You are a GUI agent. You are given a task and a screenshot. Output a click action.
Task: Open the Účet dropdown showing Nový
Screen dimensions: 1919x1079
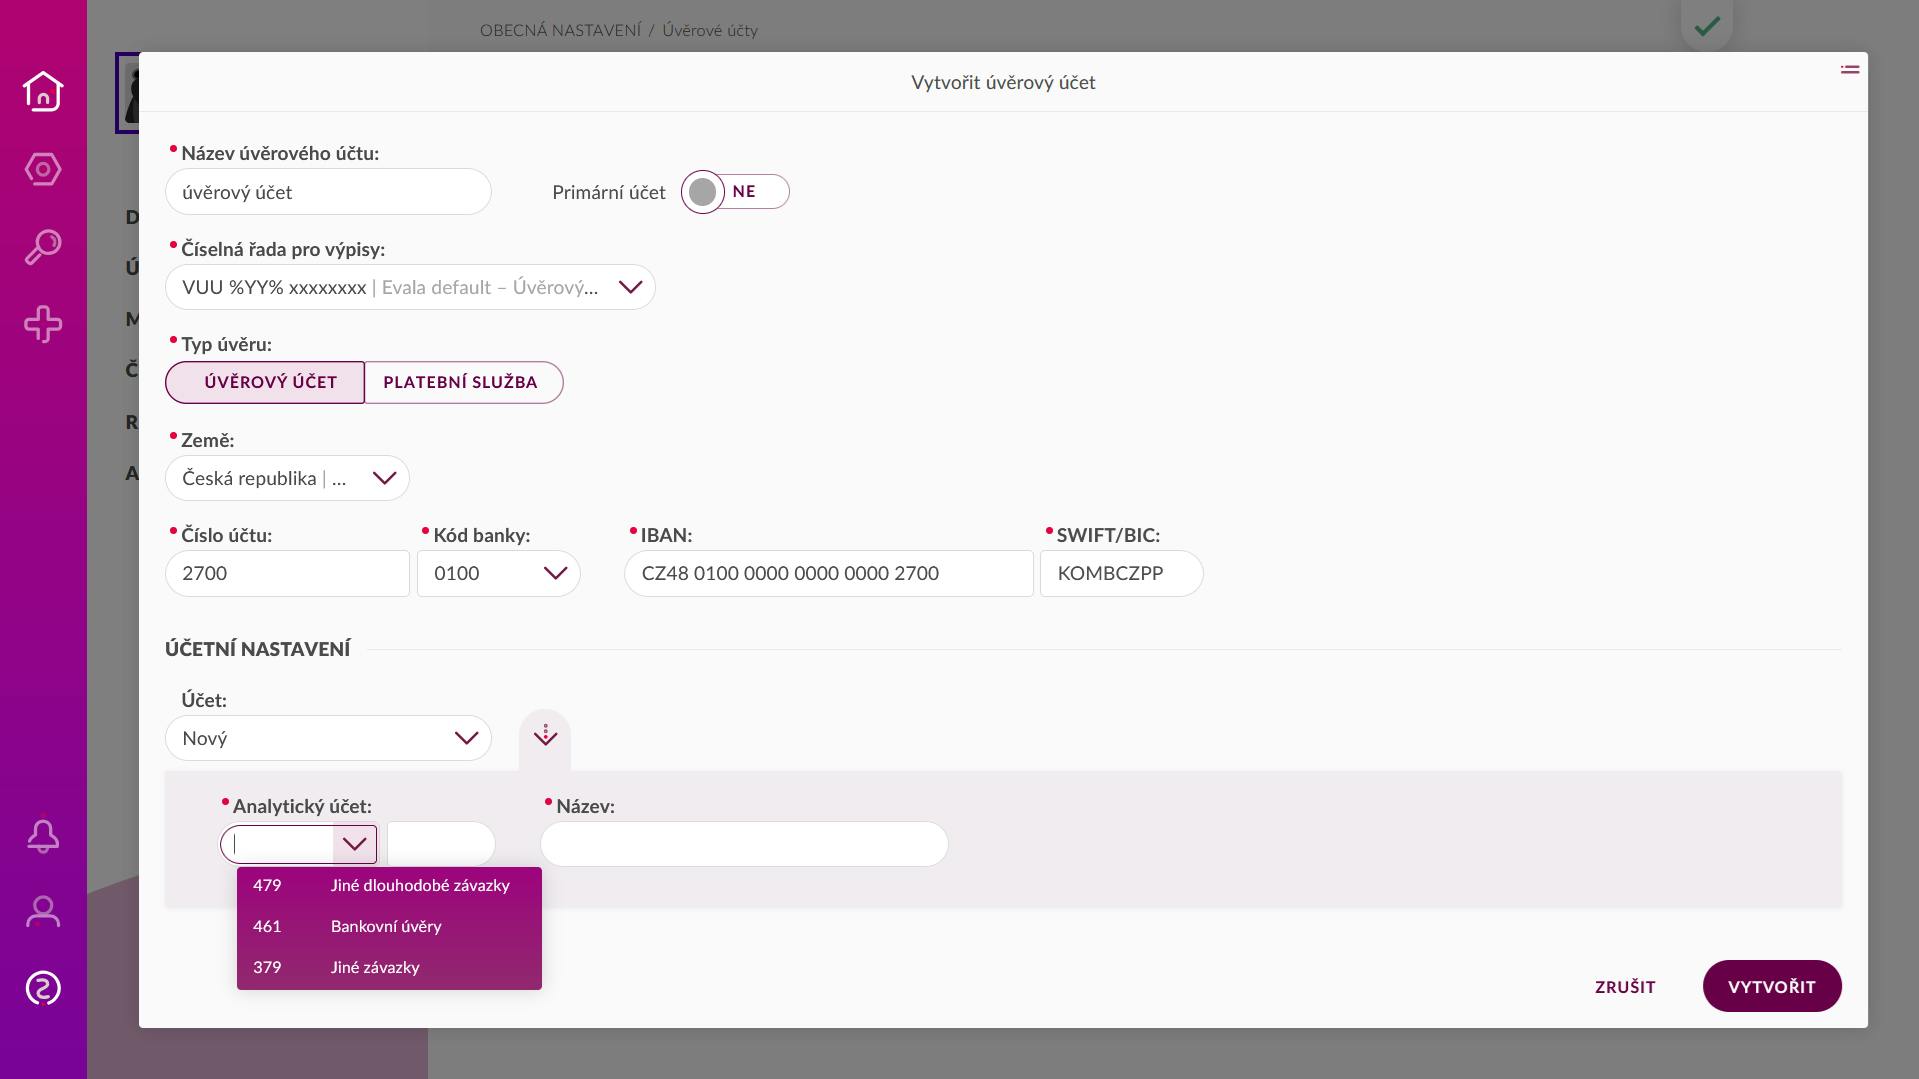[x=328, y=738]
